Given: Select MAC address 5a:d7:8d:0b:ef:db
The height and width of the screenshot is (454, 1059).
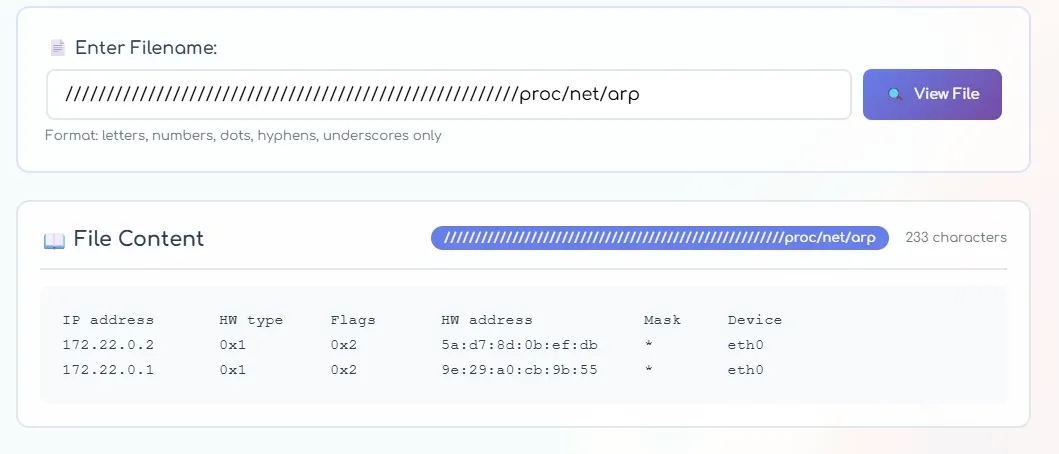Looking at the screenshot, I should [x=519, y=345].
